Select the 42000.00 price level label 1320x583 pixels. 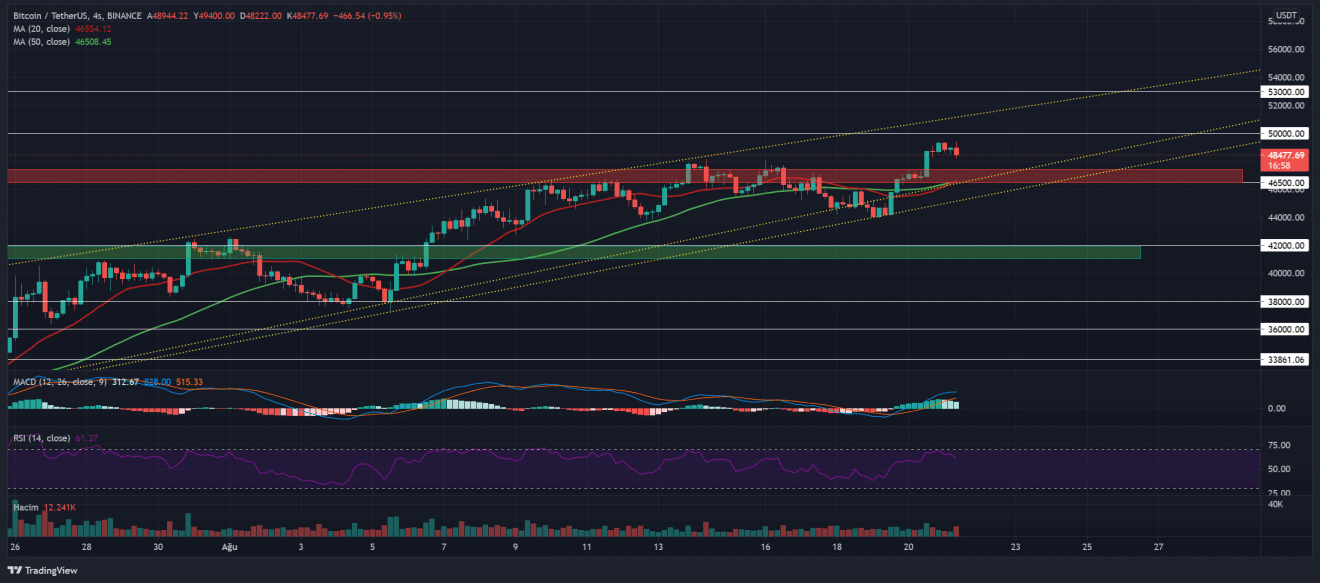(x=1287, y=245)
